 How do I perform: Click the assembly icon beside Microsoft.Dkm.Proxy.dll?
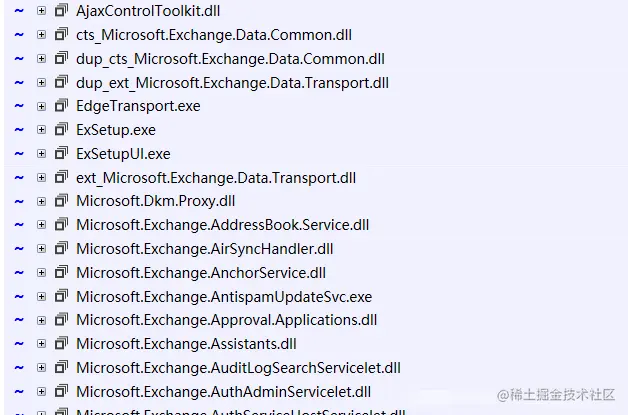(61, 201)
